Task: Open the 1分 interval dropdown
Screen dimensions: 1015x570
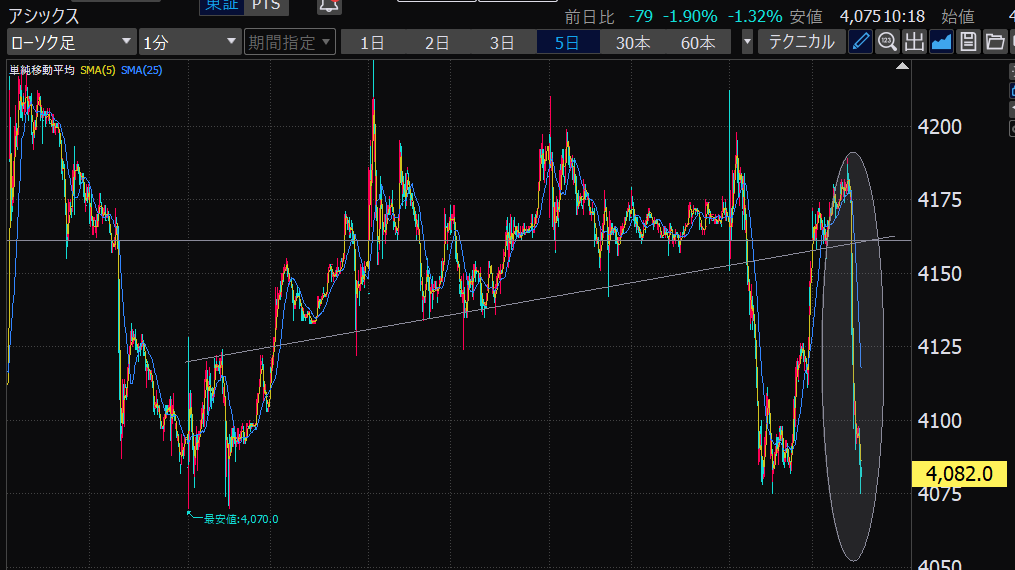Action: (189, 42)
